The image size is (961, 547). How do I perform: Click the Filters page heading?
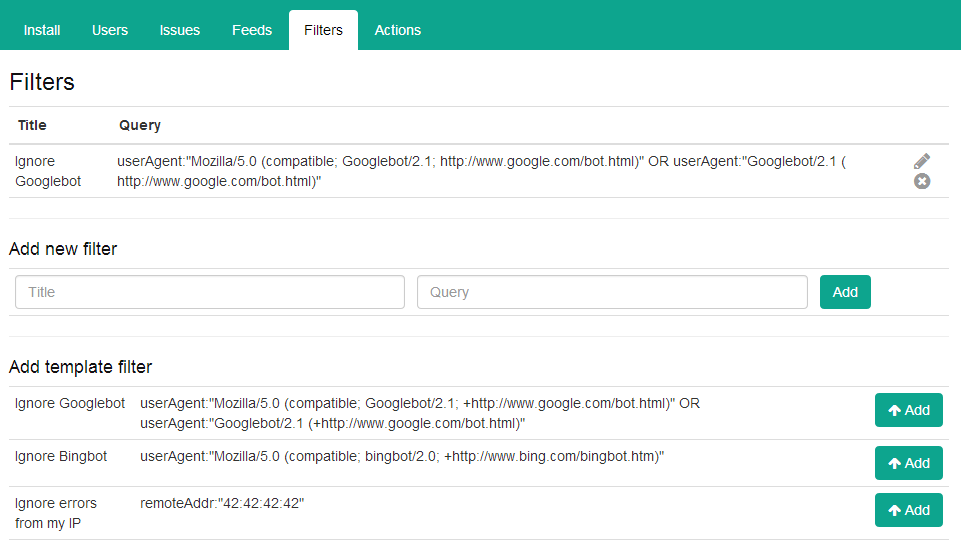[42, 82]
